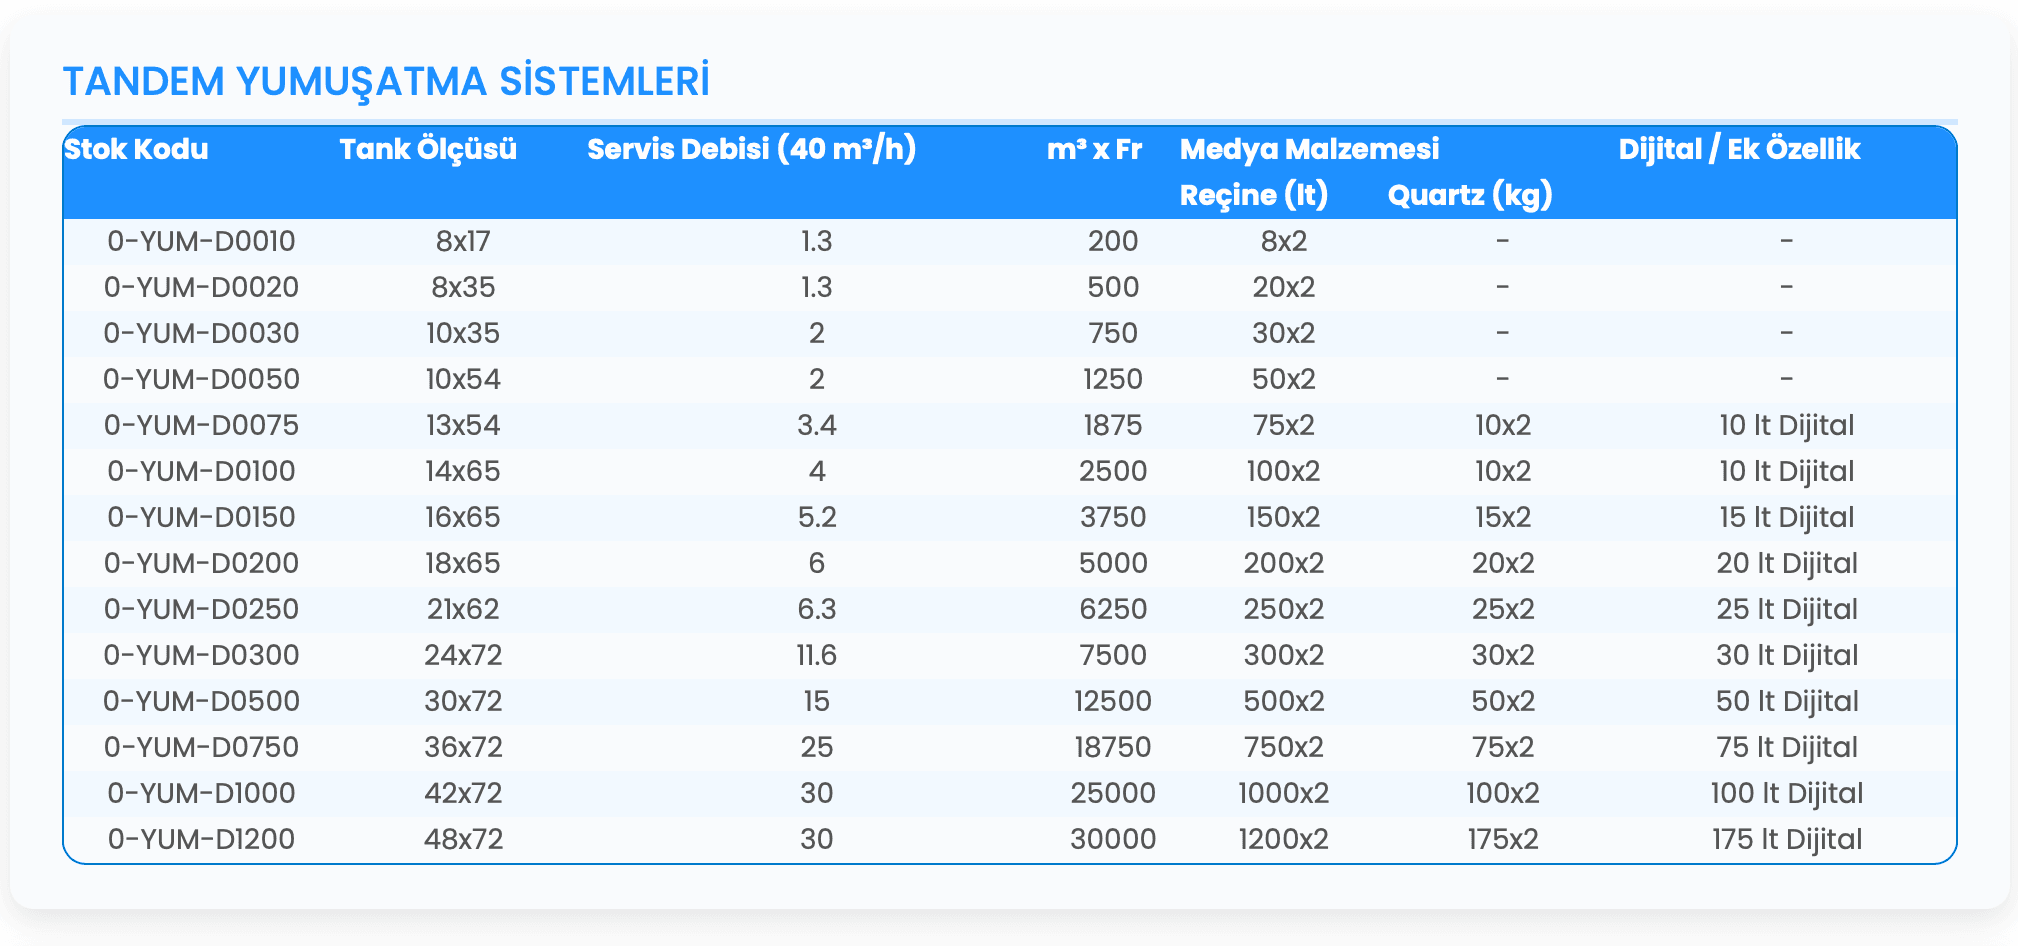Select the Stok Kodu column header
Image resolution: width=2018 pixels, height=946 pixels.
136,150
